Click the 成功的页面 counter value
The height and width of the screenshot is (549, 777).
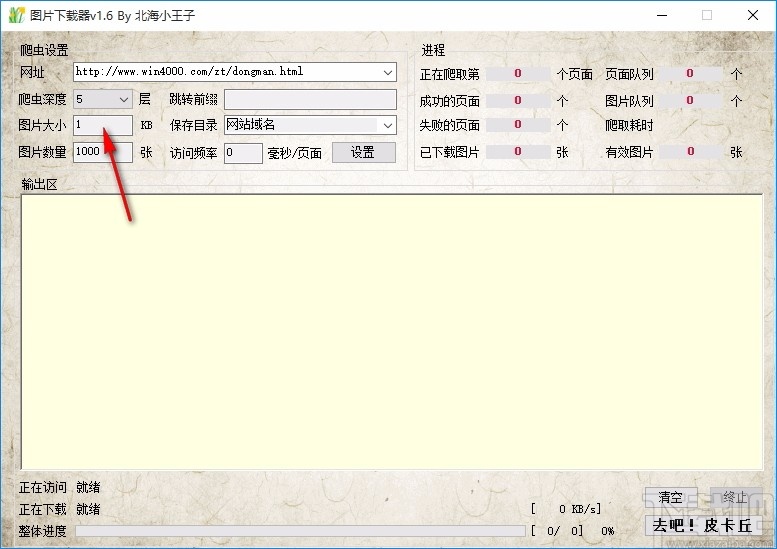[517, 101]
